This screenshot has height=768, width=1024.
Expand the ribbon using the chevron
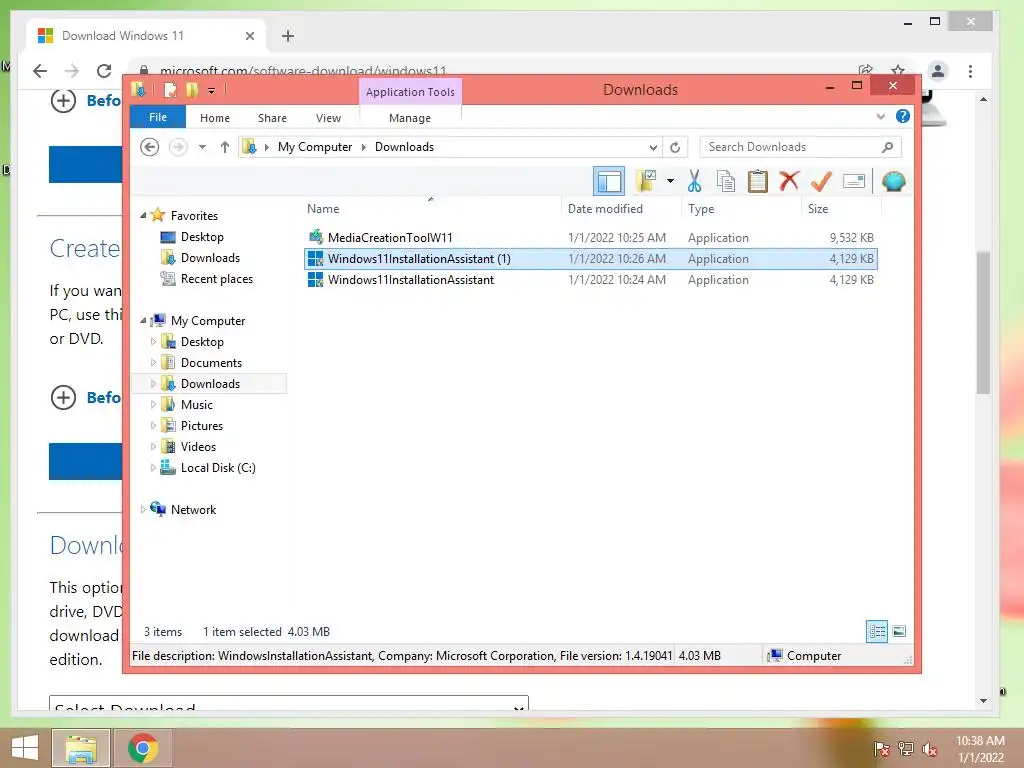tap(880, 117)
